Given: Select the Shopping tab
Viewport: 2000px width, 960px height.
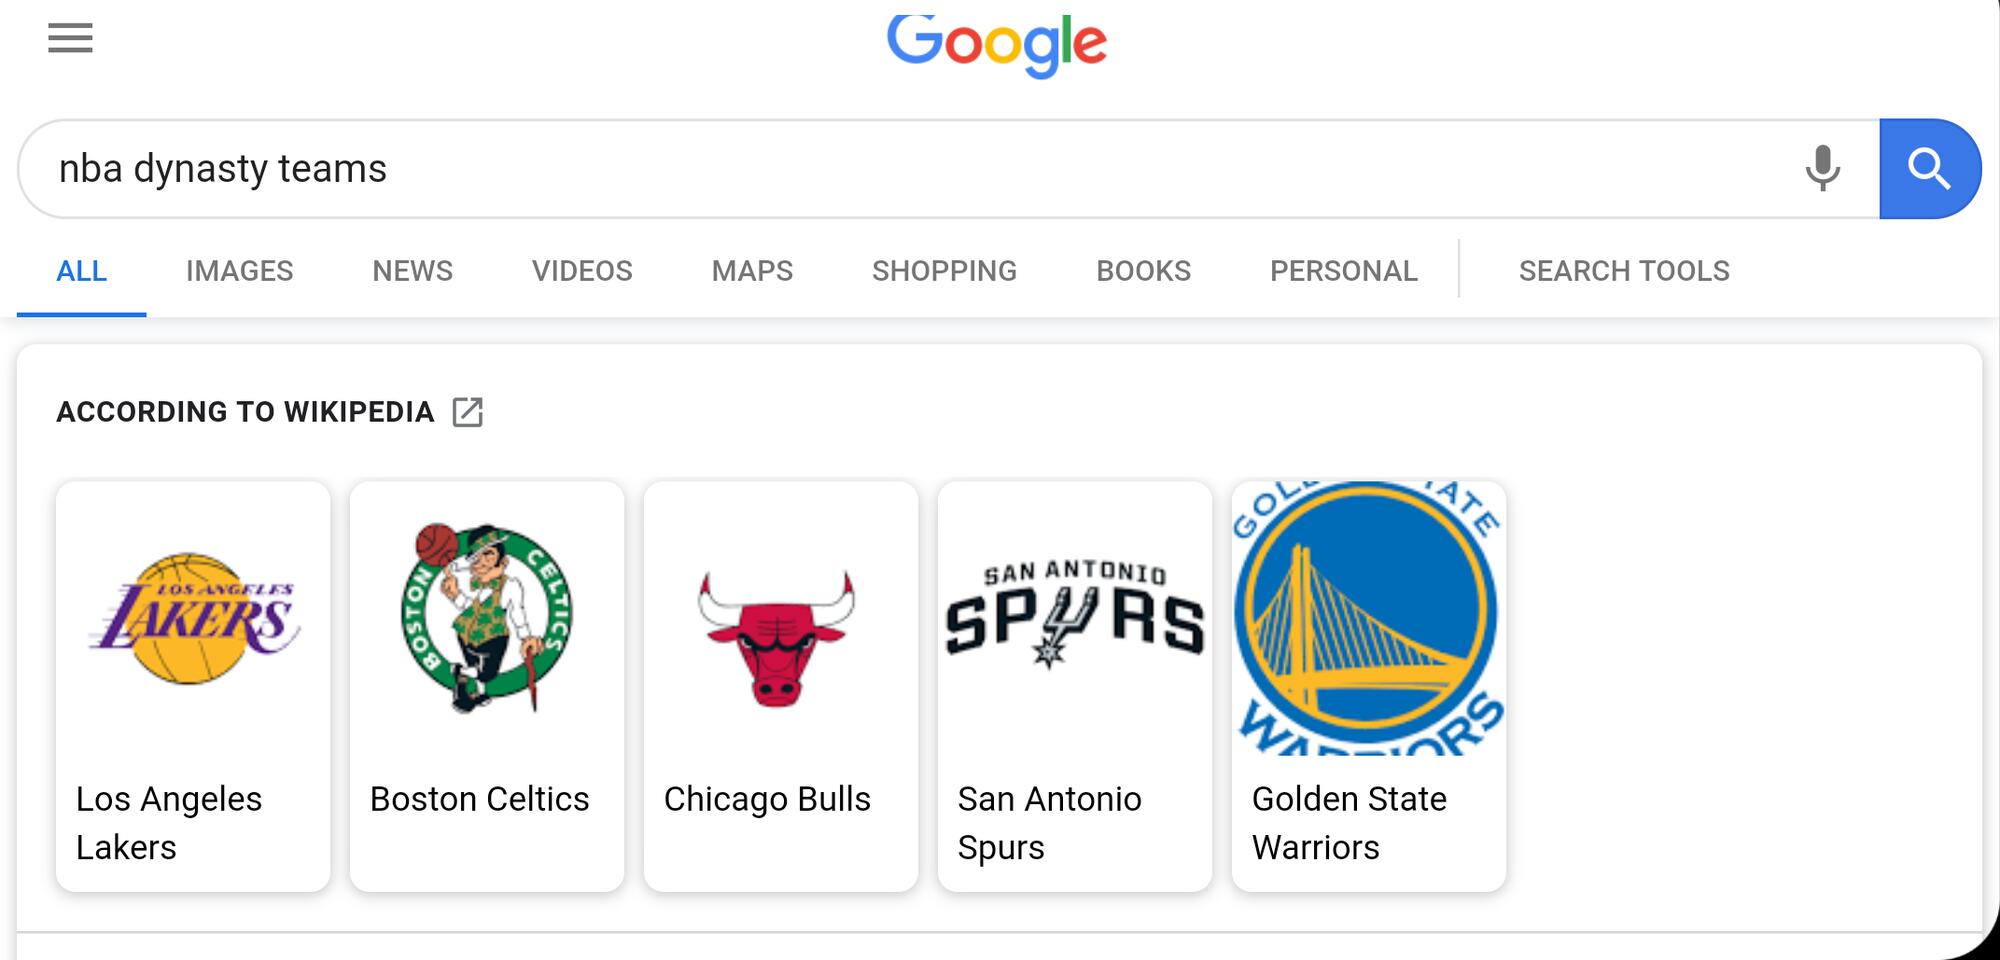Looking at the screenshot, I should coord(944,271).
